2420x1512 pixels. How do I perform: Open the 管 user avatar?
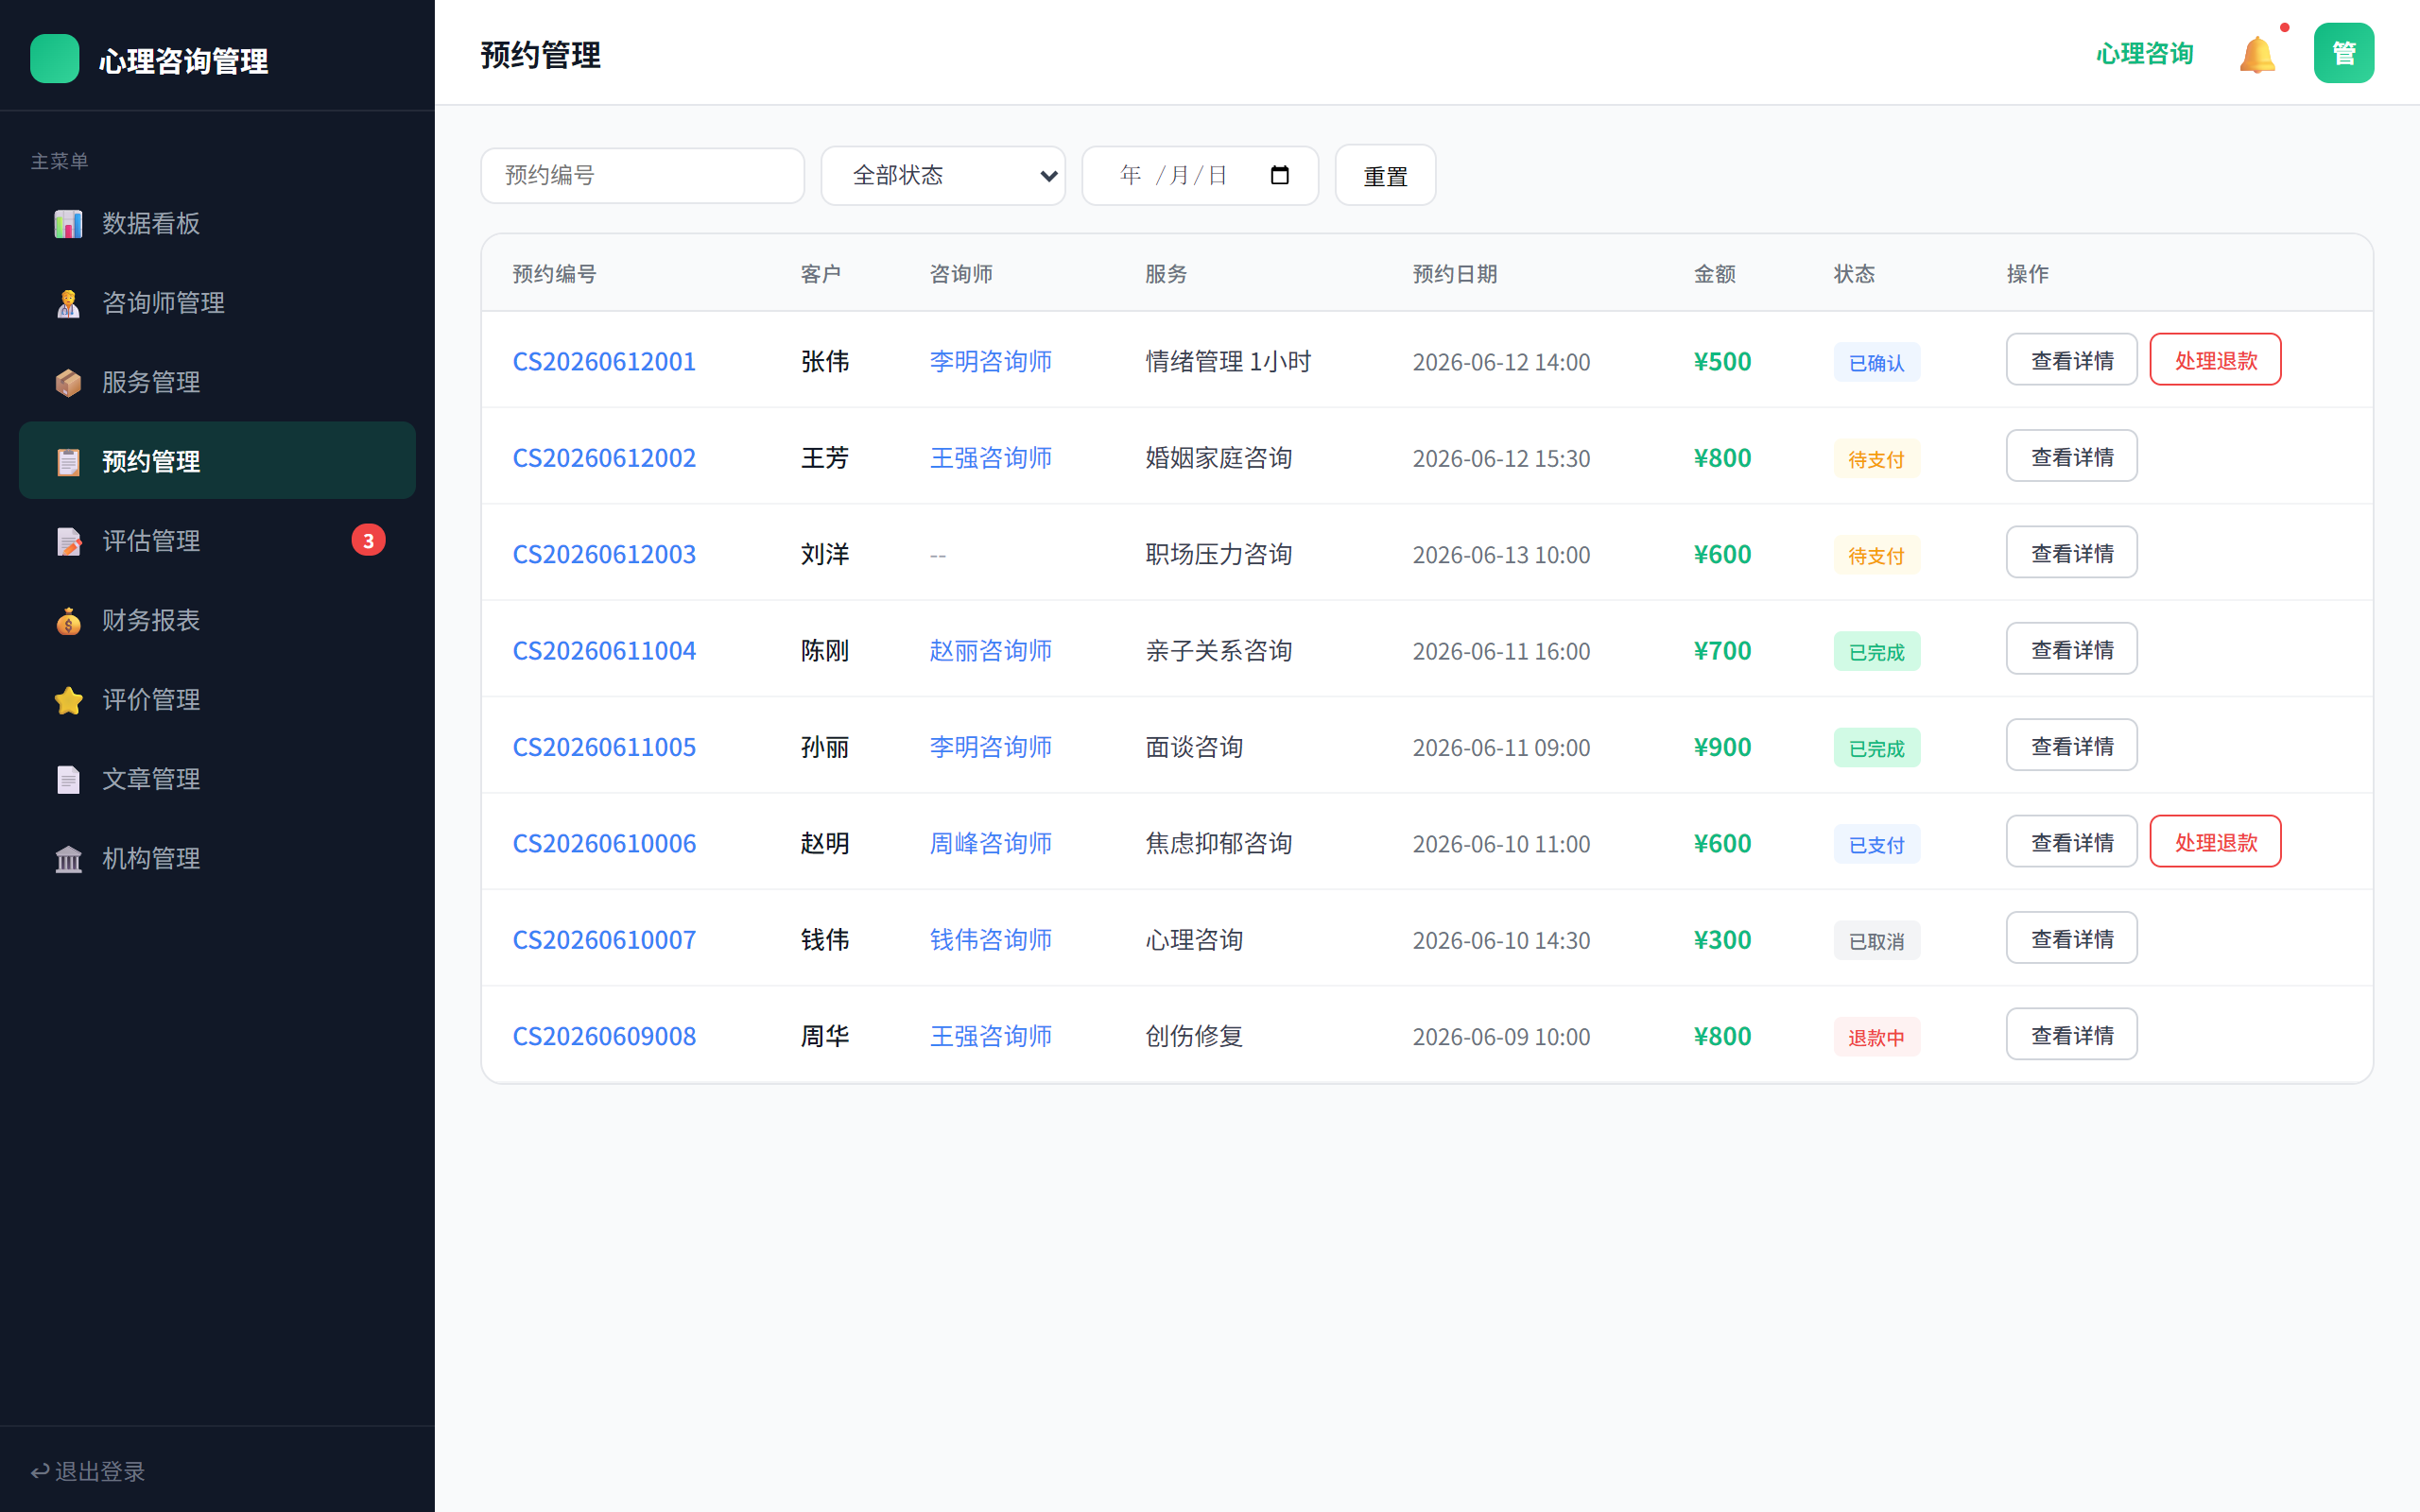coord(2343,53)
